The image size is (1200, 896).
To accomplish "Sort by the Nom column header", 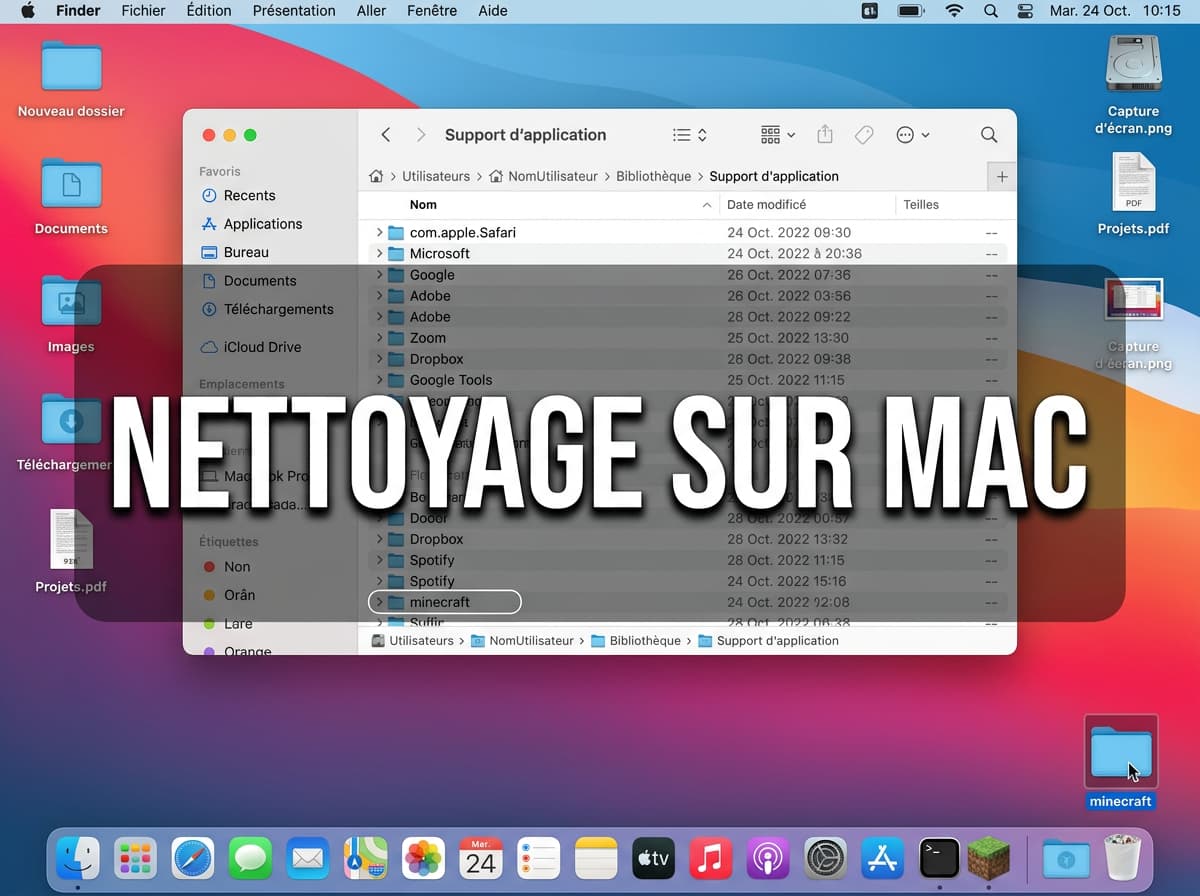I will coord(423,204).
